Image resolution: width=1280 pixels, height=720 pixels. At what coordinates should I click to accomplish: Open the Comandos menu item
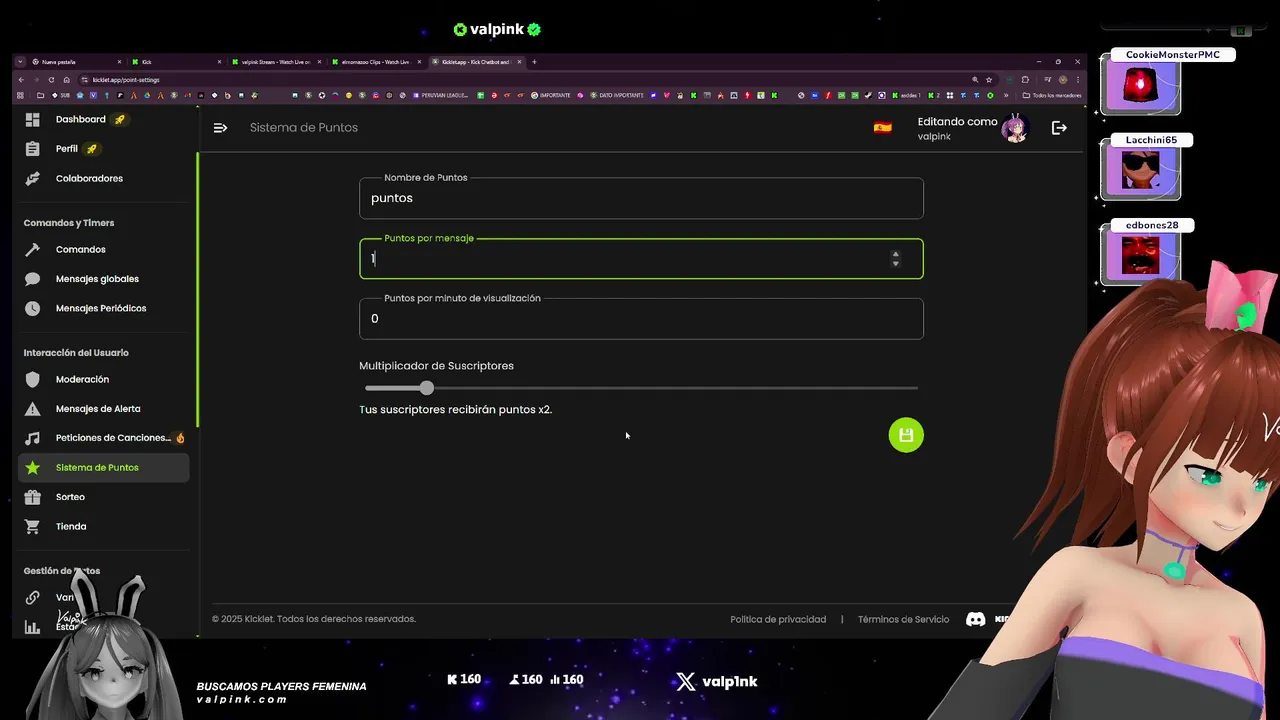click(x=81, y=249)
